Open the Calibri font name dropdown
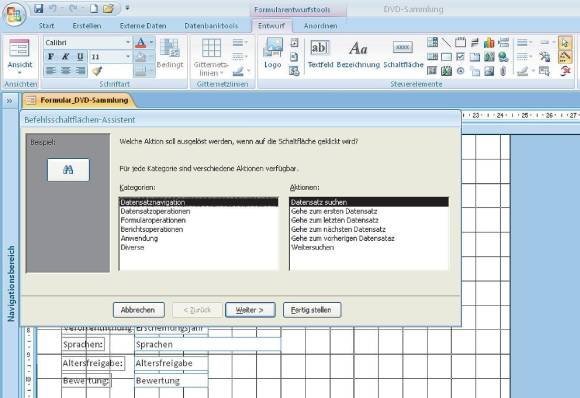This screenshot has height=398, width=580. click(x=128, y=43)
